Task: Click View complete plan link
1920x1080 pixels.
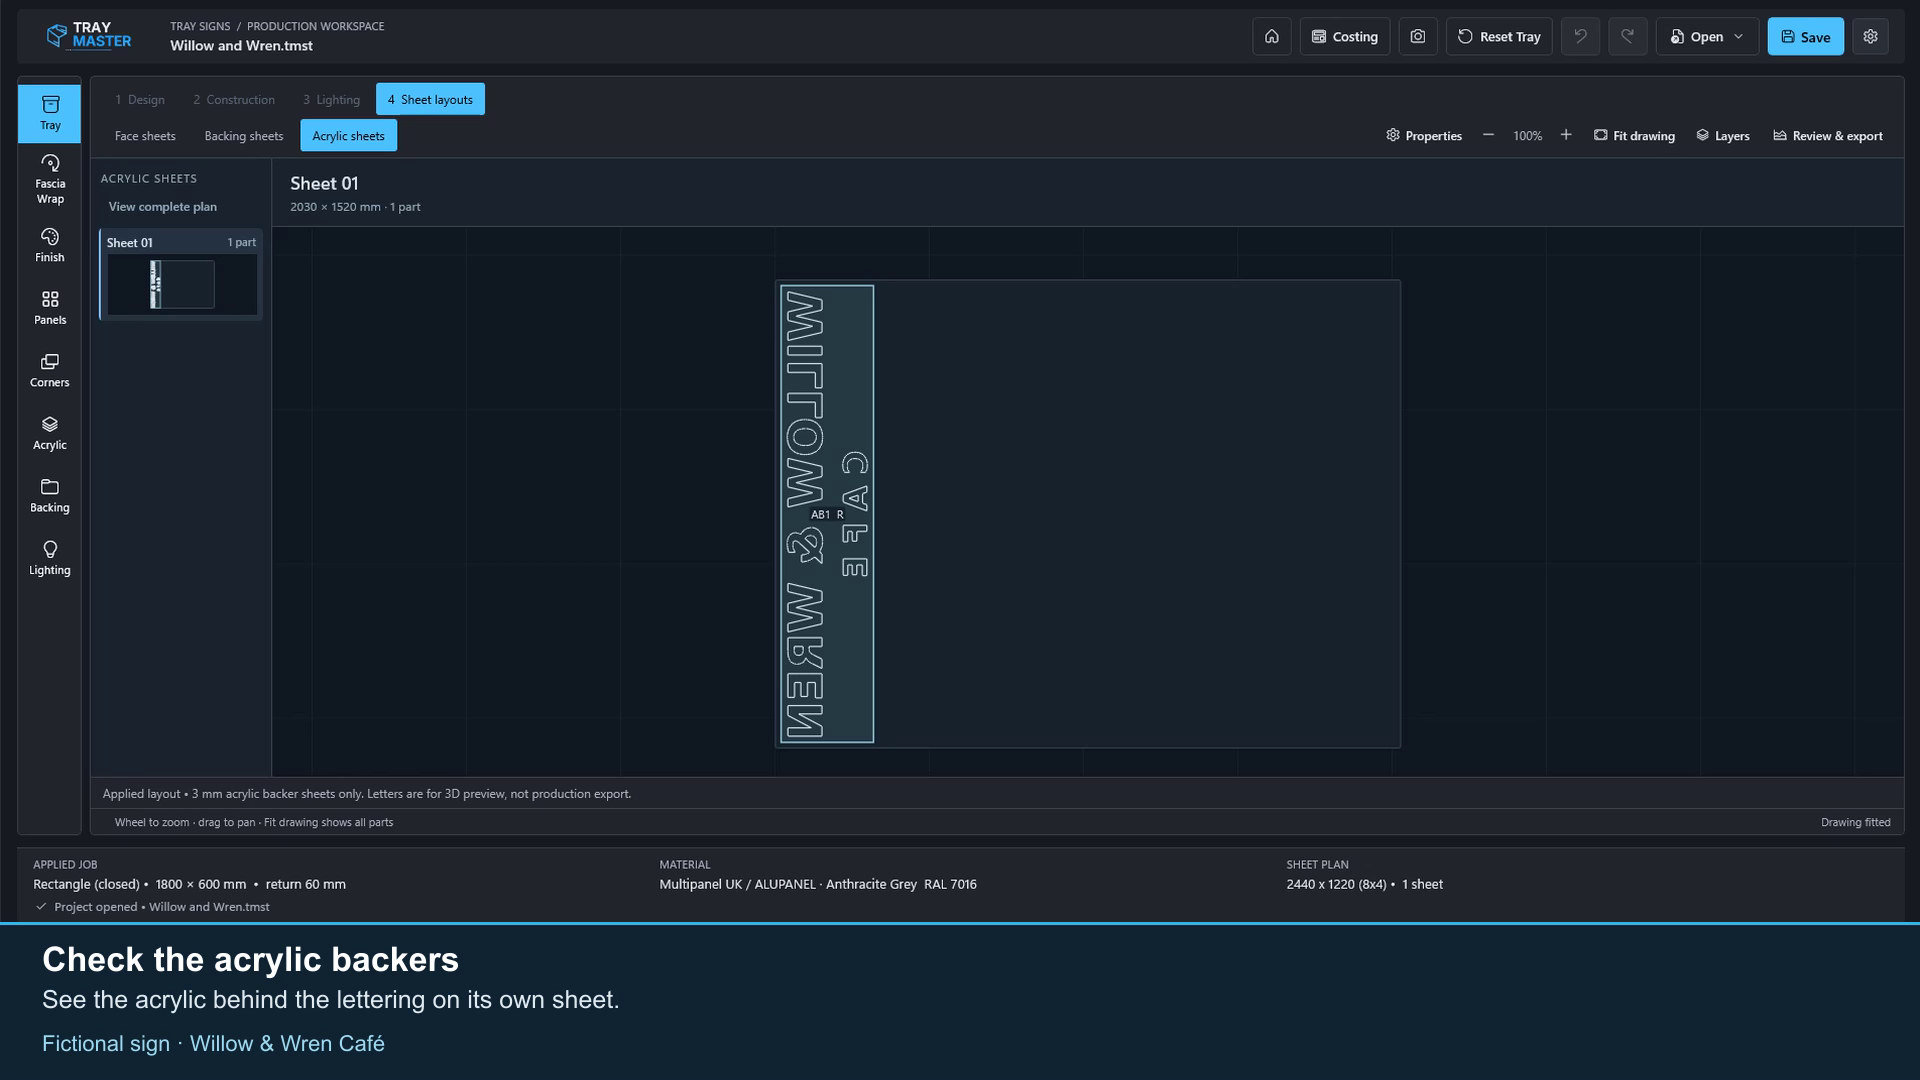Action: pyautogui.click(x=162, y=206)
